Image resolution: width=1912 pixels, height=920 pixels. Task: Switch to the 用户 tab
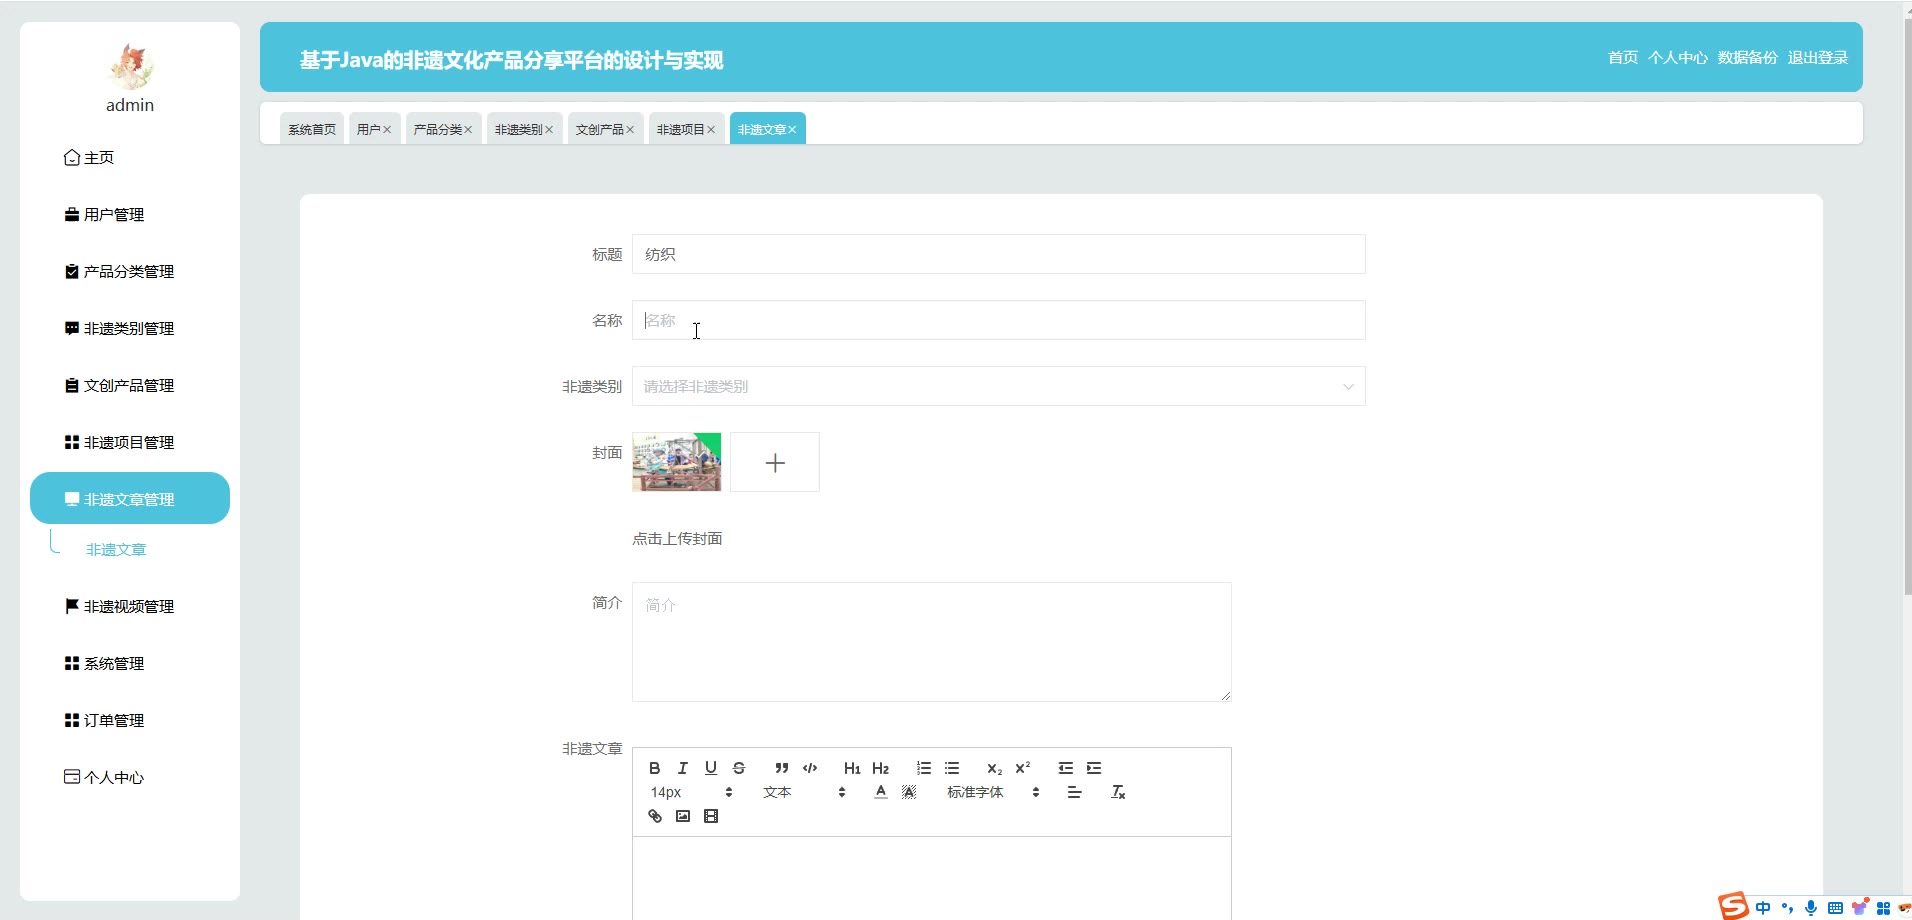[368, 129]
